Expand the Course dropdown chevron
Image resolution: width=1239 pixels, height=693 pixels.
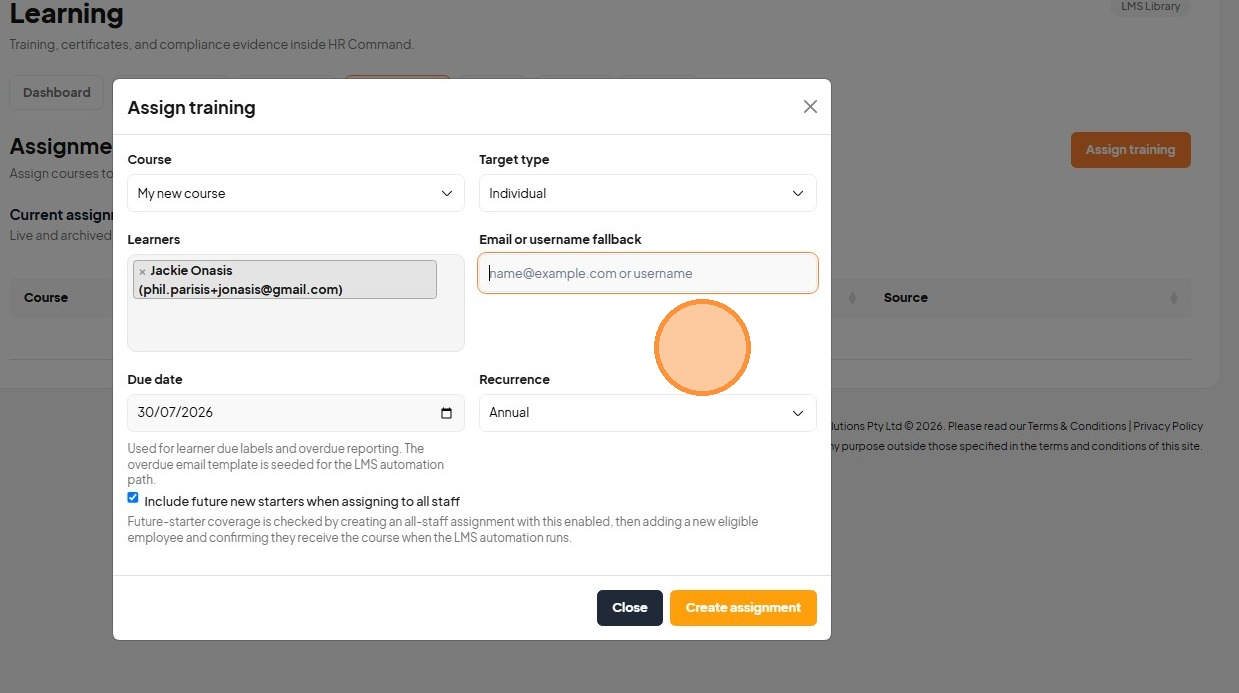pos(447,193)
